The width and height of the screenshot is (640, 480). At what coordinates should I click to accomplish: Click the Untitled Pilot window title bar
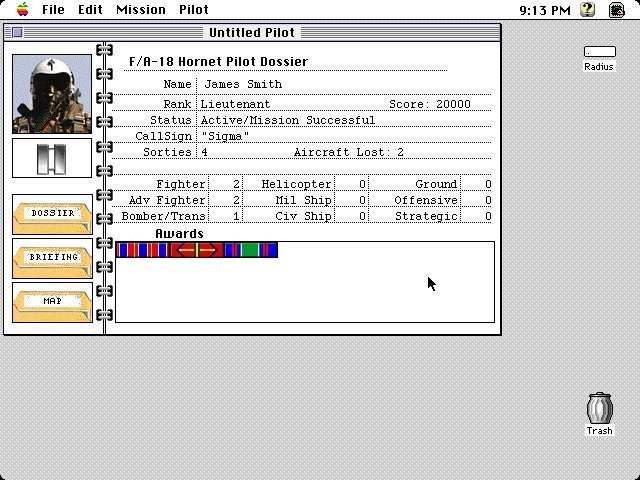(x=252, y=33)
